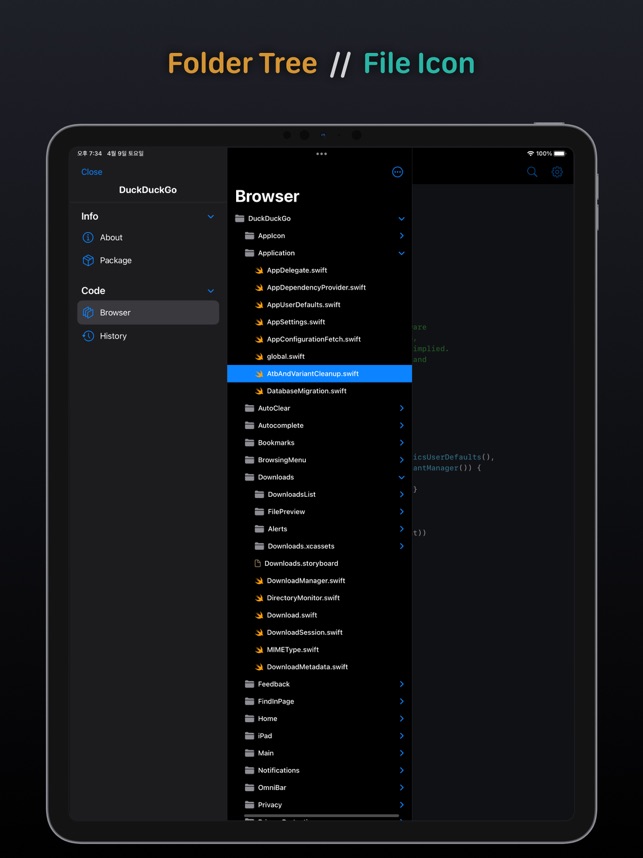The width and height of the screenshot is (643, 858).
Task: Expand the BrowsingMenu folder chevron
Action: click(x=402, y=460)
